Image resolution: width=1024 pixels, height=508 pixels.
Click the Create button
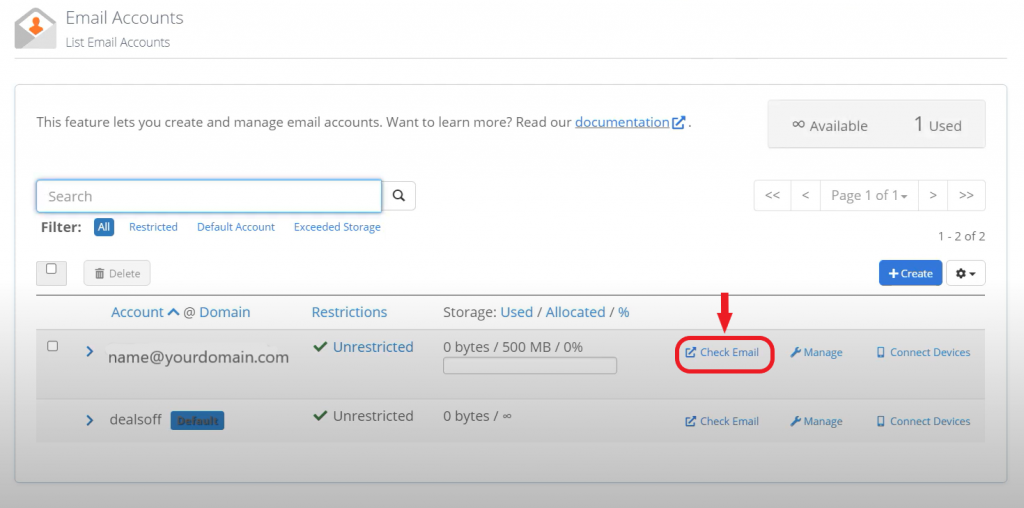coord(910,274)
